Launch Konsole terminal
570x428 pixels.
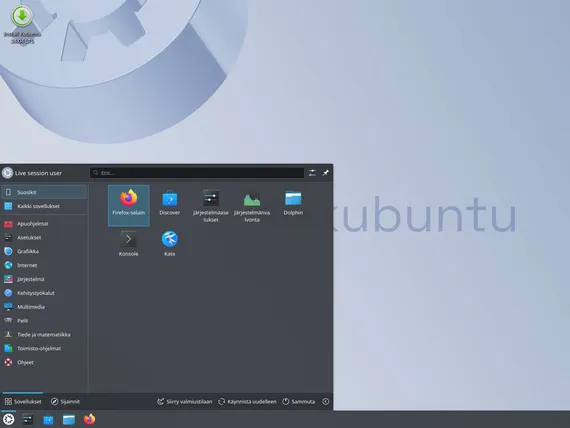click(x=128, y=244)
